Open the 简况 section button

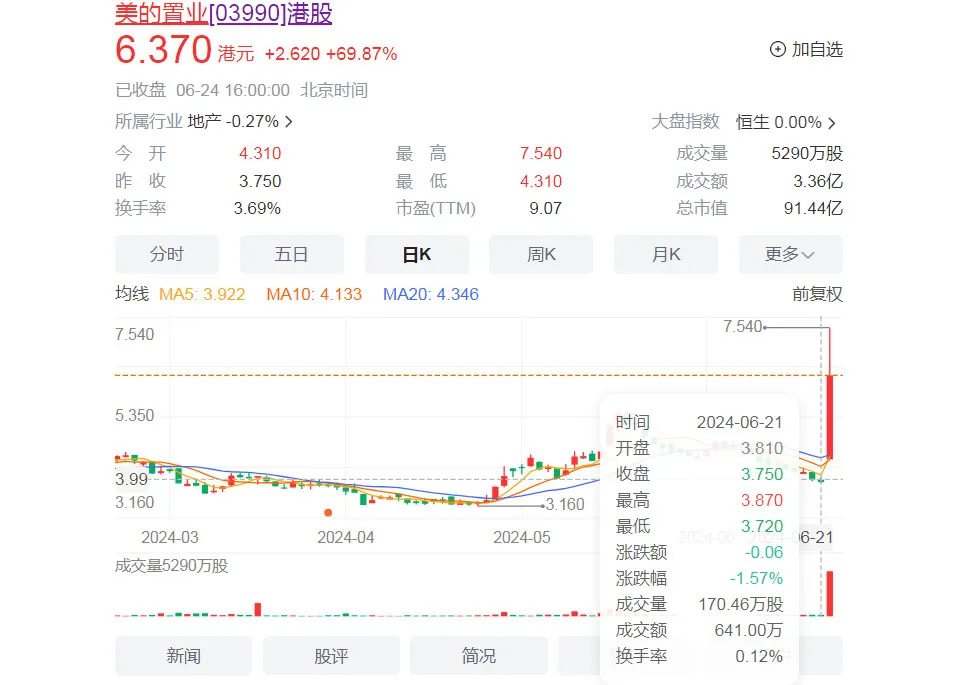479,656
